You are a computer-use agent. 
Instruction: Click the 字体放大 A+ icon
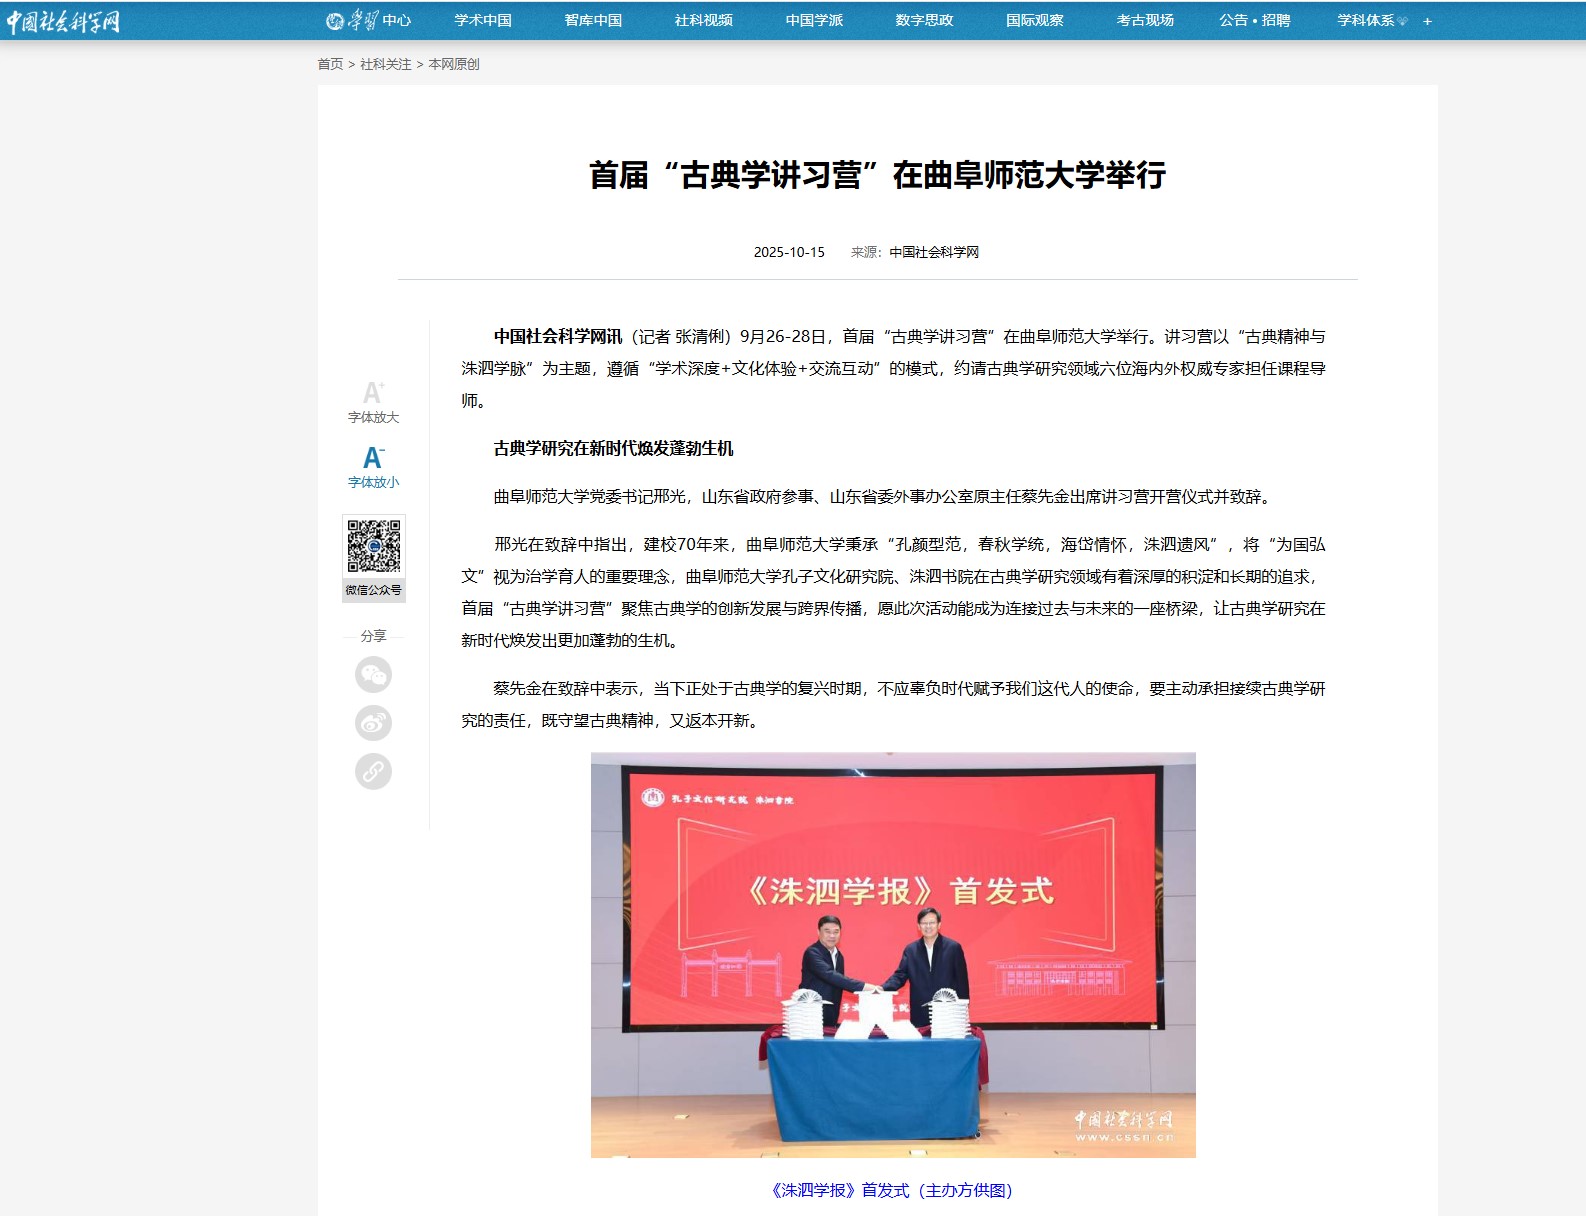coord(373,393)
